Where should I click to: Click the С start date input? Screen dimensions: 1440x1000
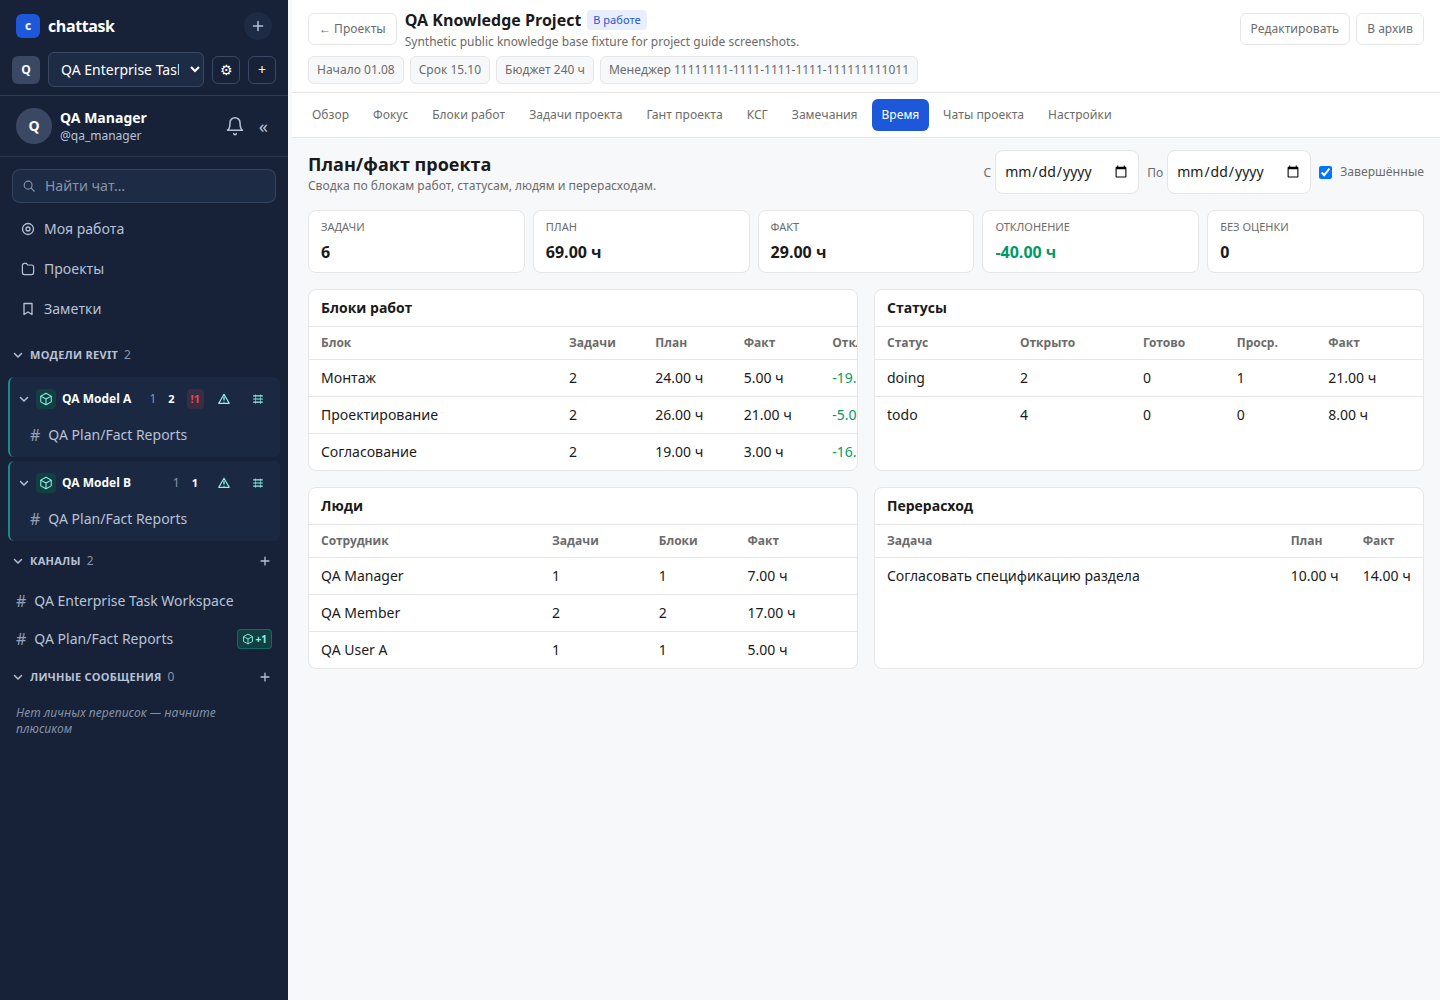click(1066, 172)
